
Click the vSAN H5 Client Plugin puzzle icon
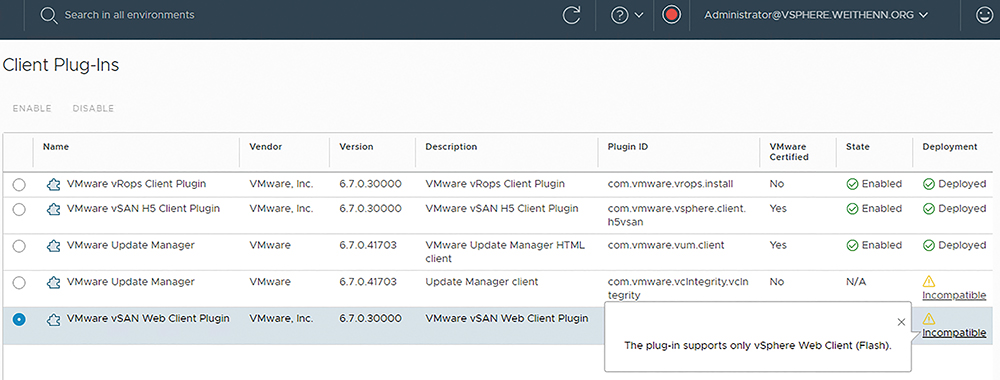click(x=54, y=208)
